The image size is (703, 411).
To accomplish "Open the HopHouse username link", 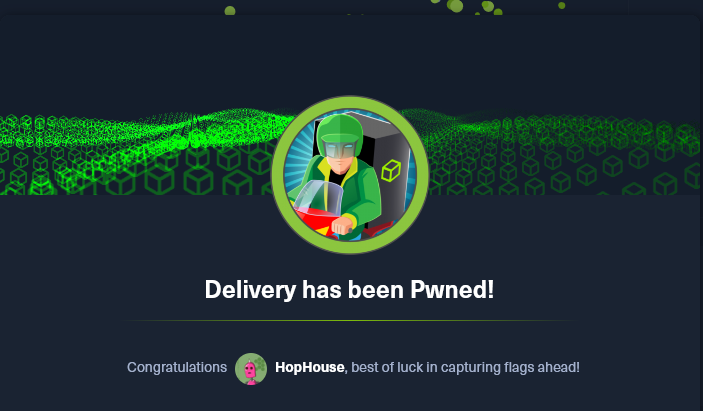I will click(309, 368).
